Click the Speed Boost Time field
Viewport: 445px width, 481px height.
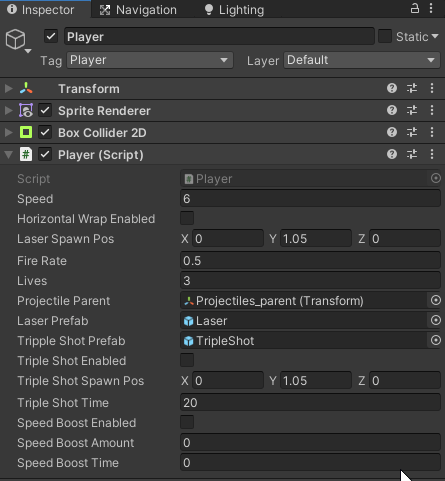coord(310,463)
